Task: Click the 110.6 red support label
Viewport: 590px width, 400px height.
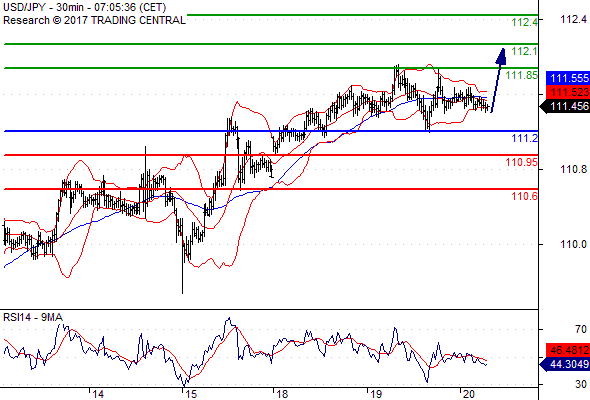Action: [525, 196]
